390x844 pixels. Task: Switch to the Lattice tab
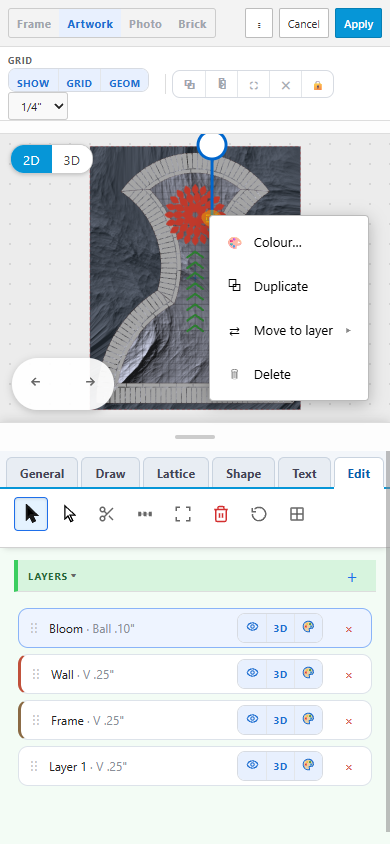[x=176, y=474]
